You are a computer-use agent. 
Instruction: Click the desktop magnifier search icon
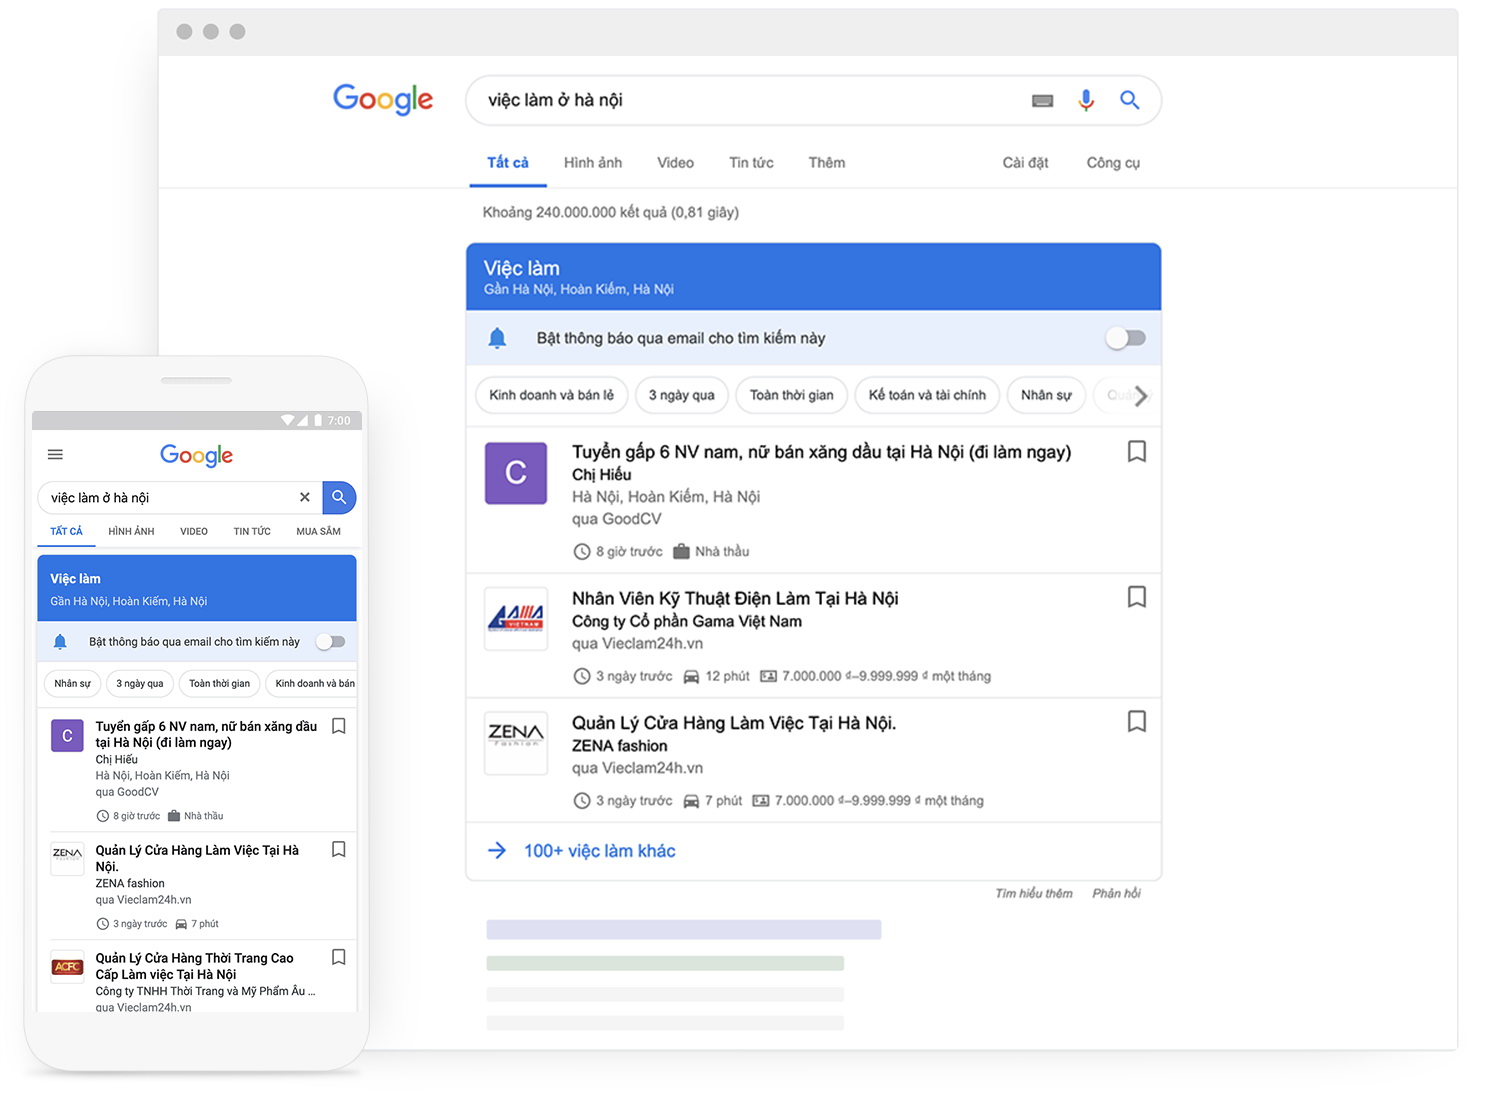pyautogui.click(x=1129, y=100)
